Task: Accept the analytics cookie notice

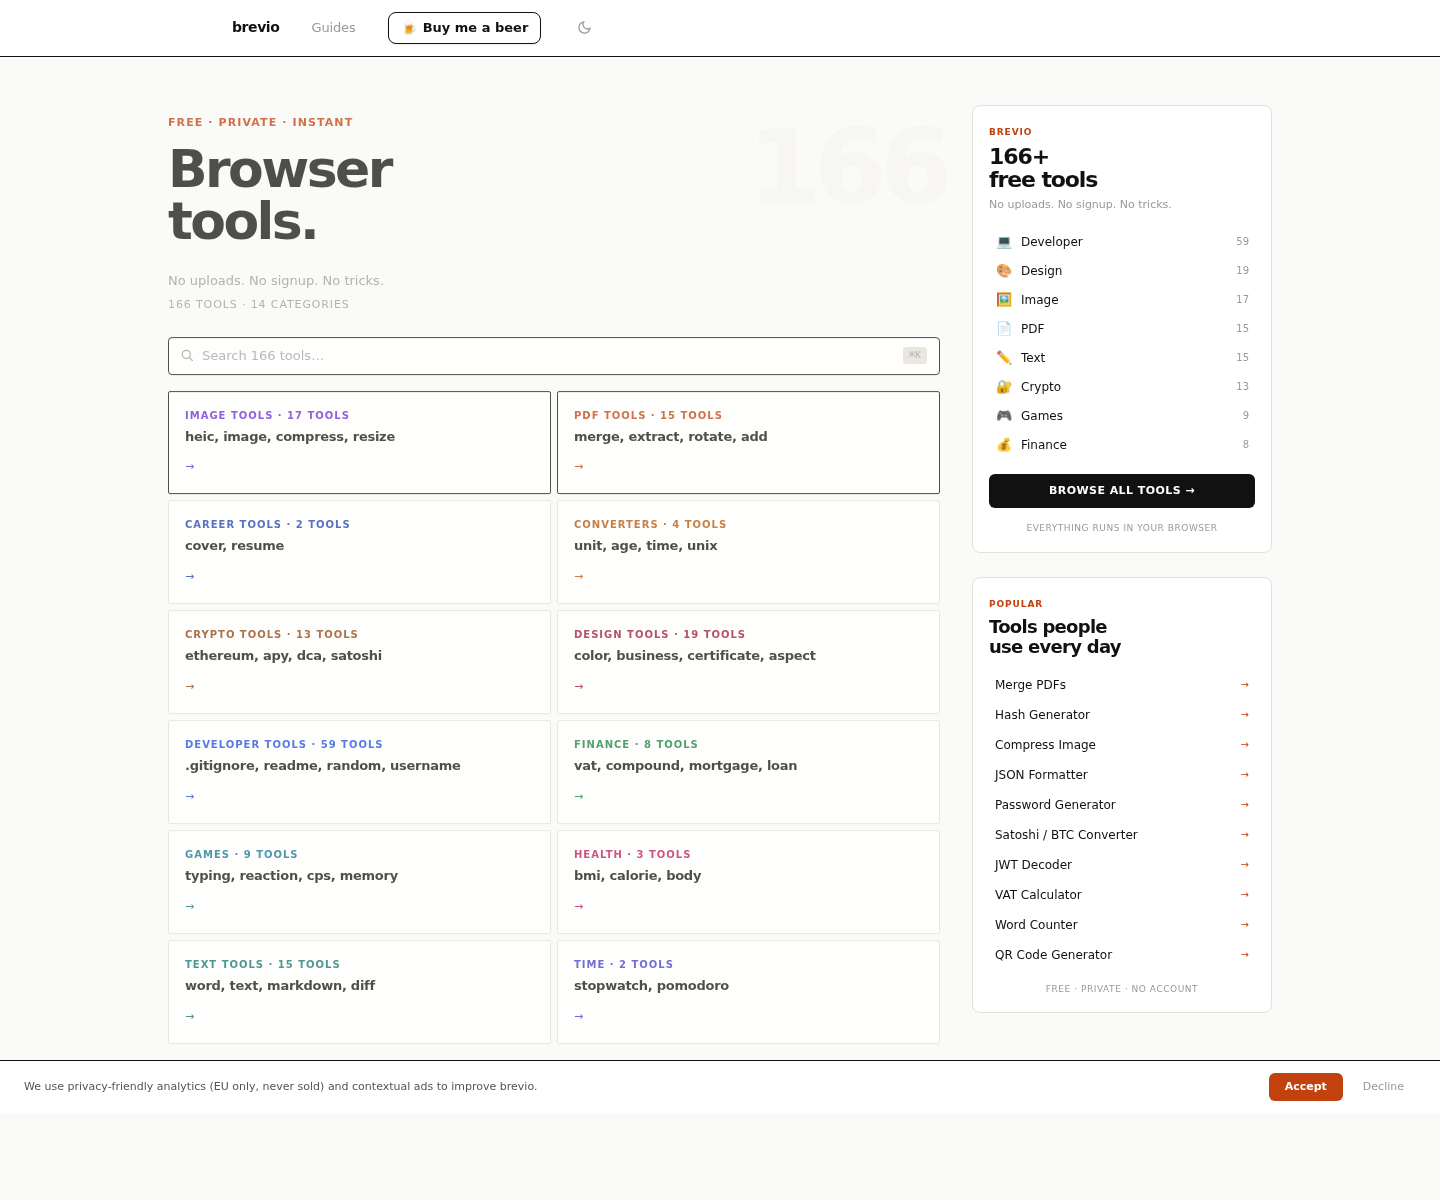Action: click(x=1305, y=1087)
